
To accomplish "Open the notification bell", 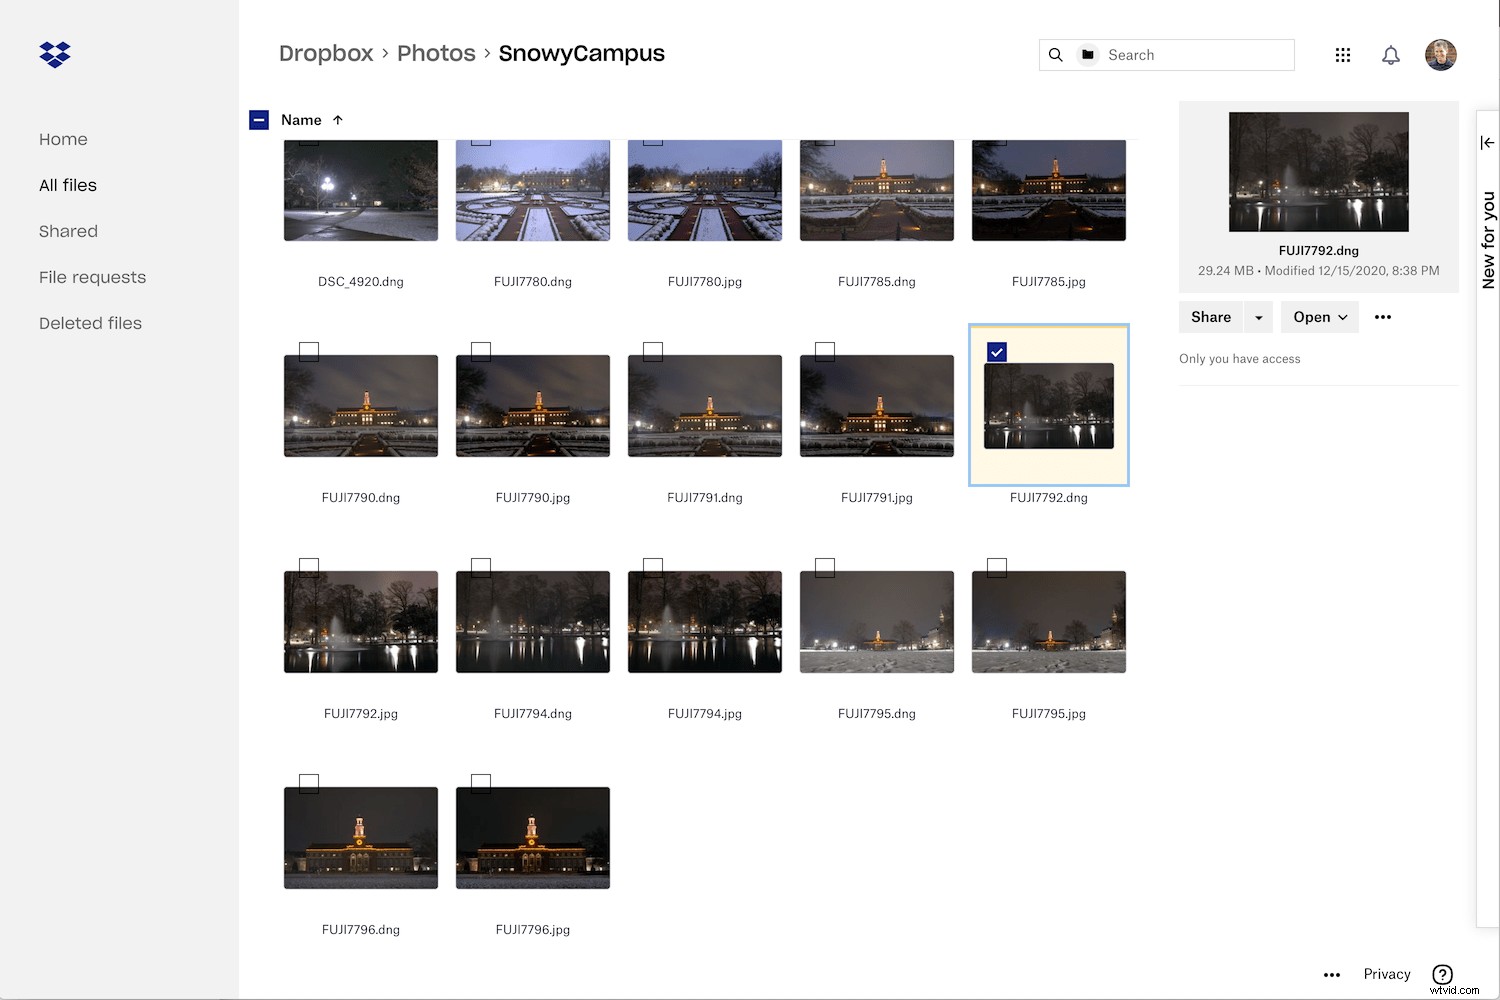I will coord(1391,55).
